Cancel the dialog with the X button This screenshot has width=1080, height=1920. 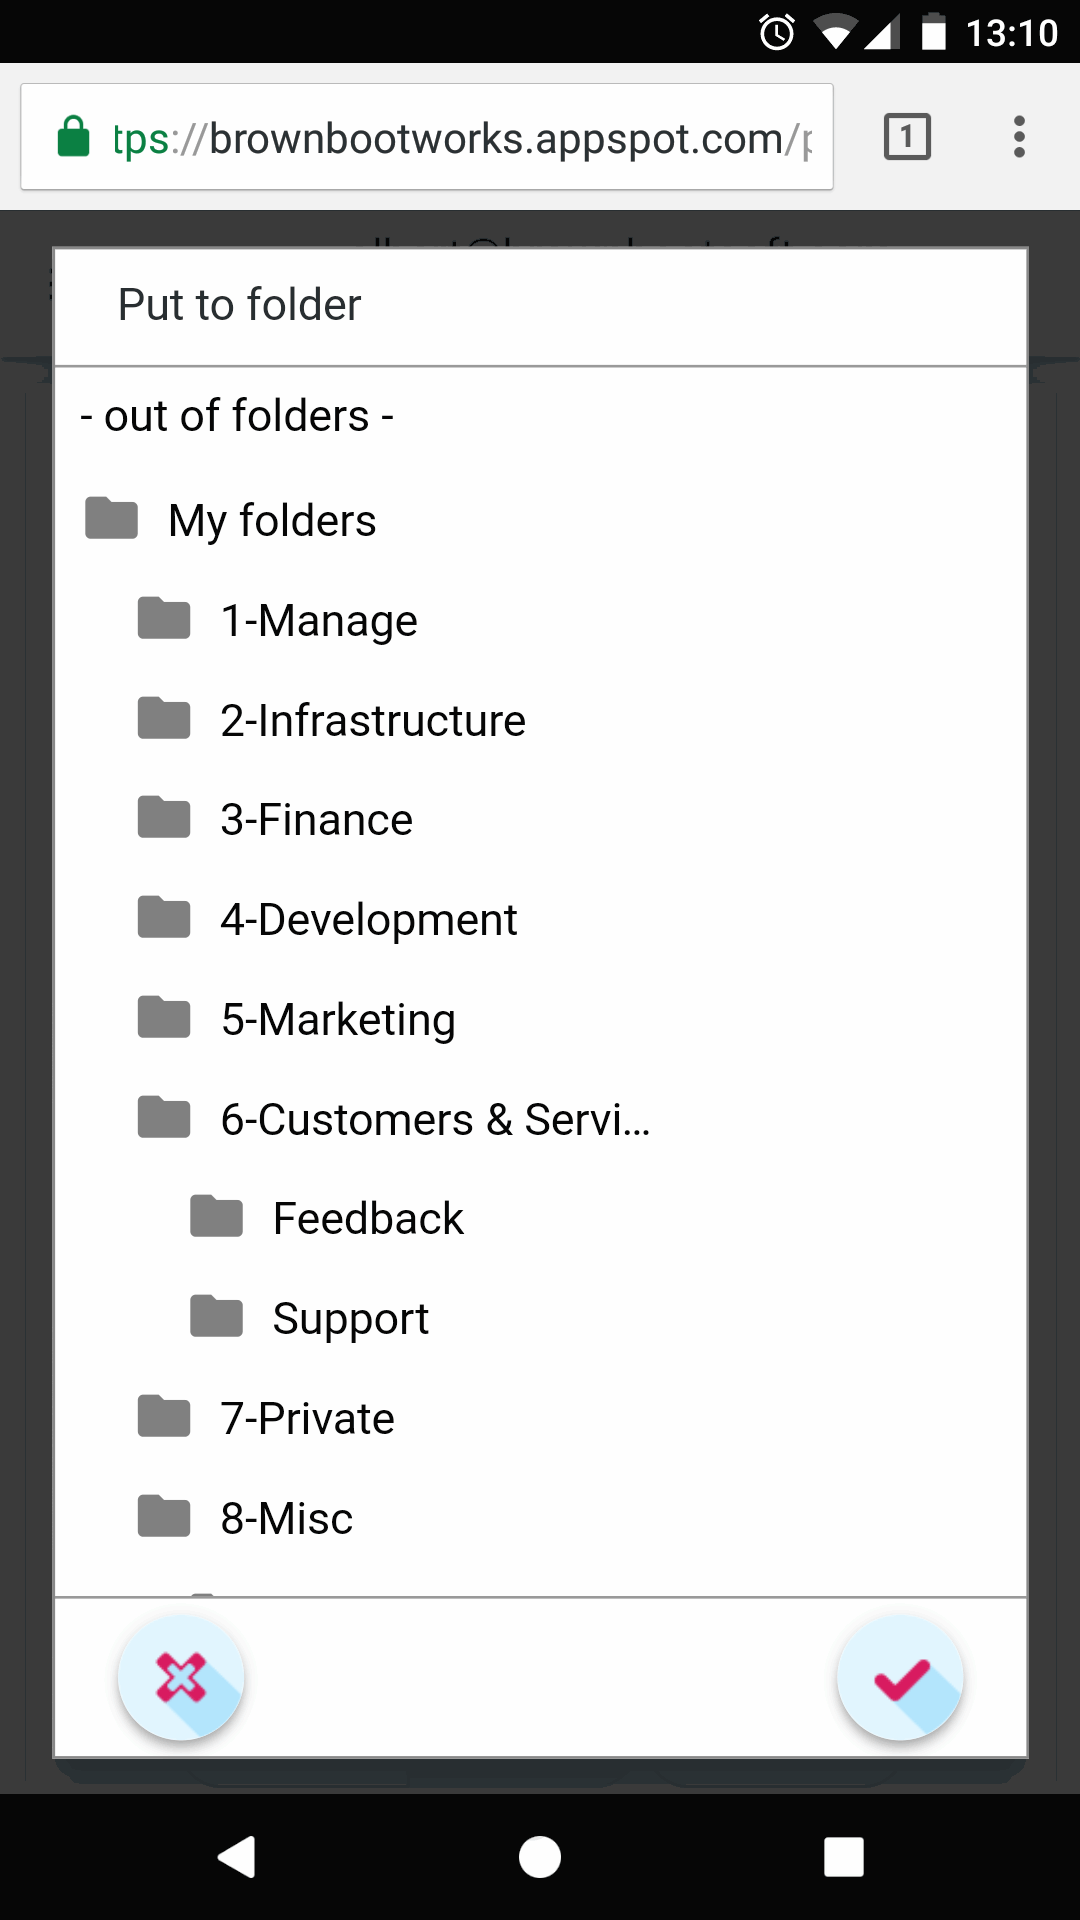[181, 1678]
